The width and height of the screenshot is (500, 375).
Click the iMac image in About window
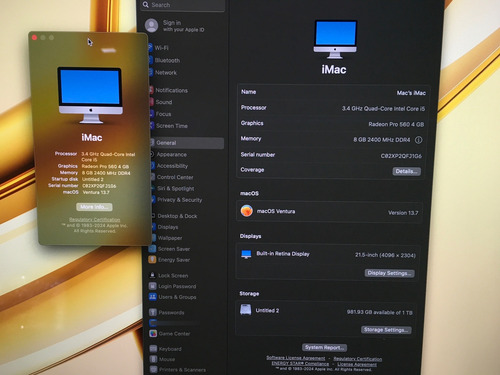[90, 95]
